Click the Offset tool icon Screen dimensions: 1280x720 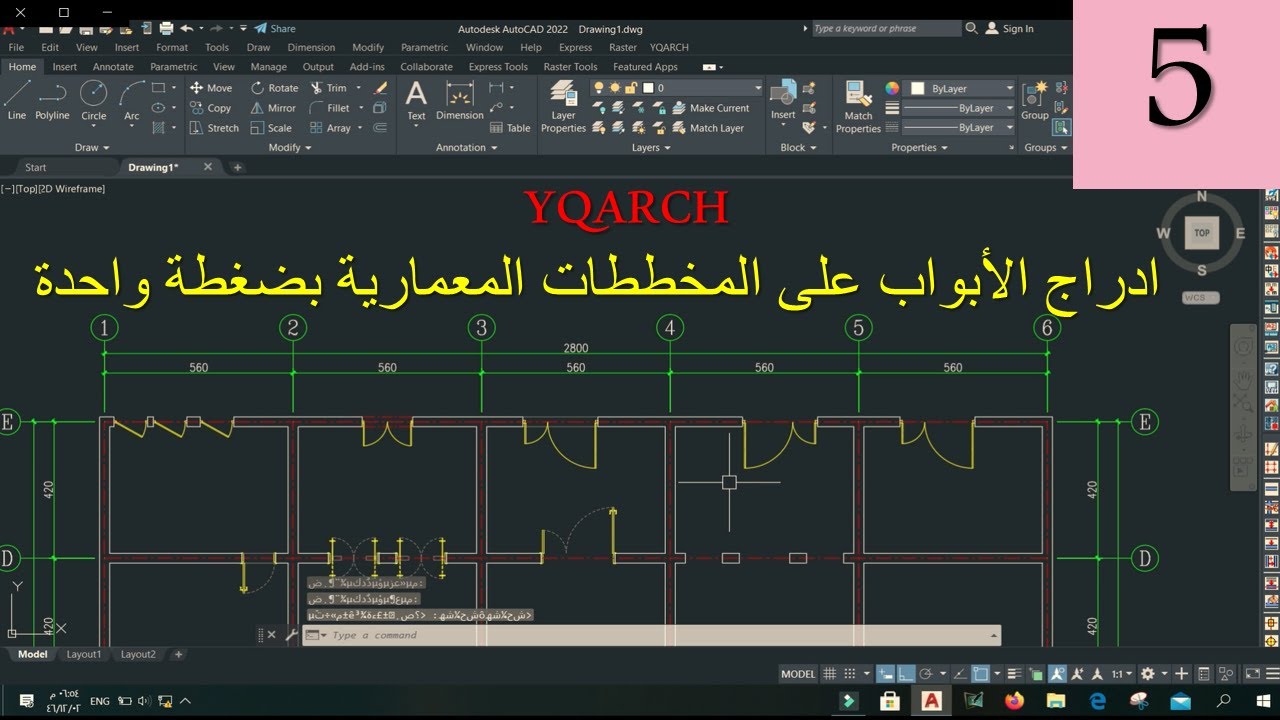pyautogui.click(x=380, y=128)
